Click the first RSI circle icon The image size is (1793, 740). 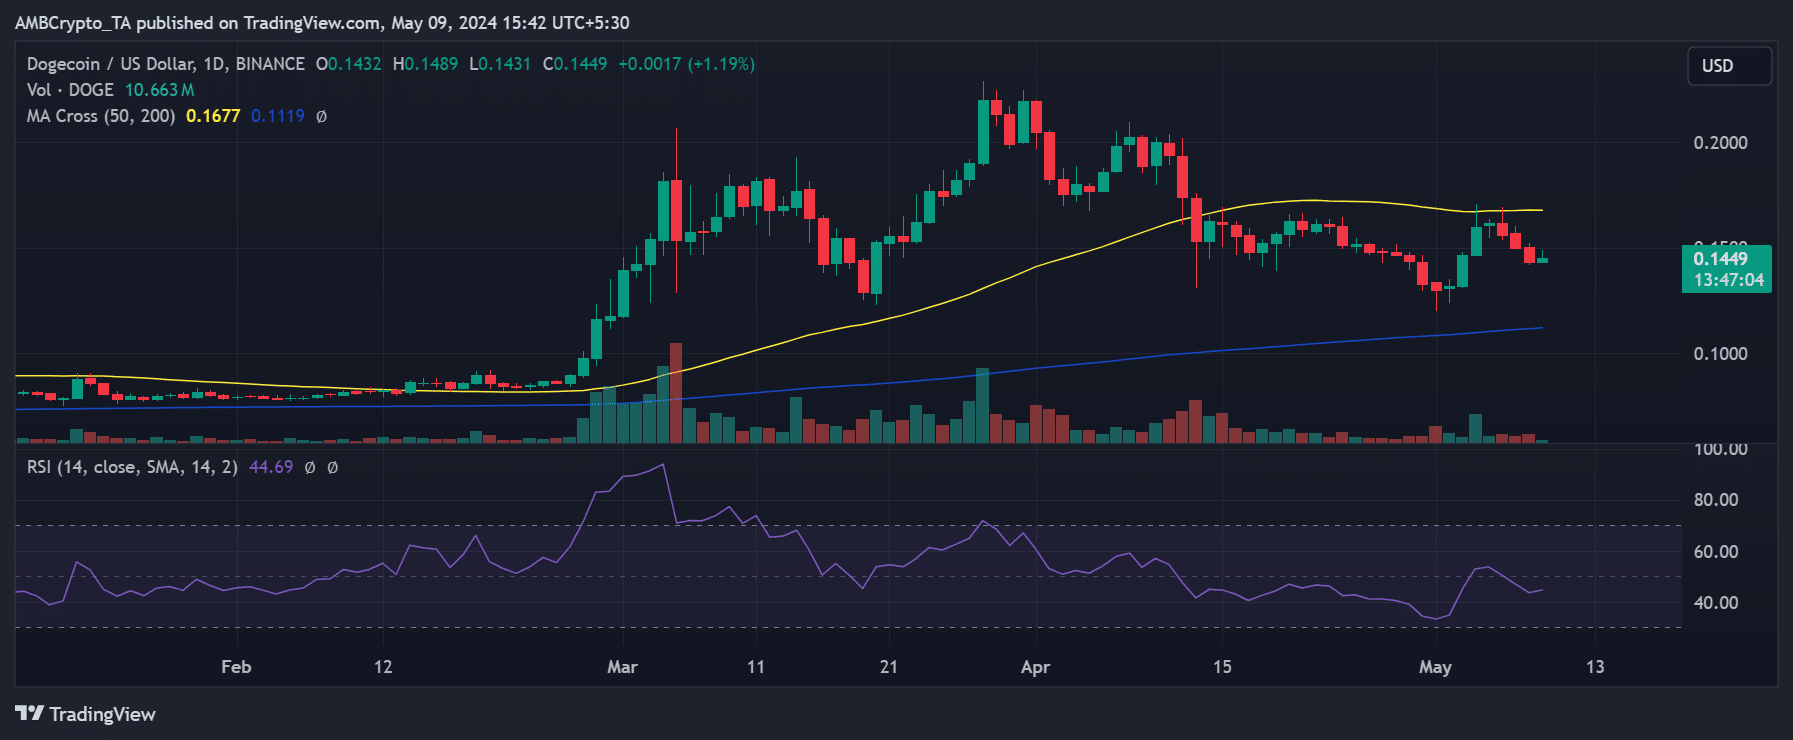310,467
